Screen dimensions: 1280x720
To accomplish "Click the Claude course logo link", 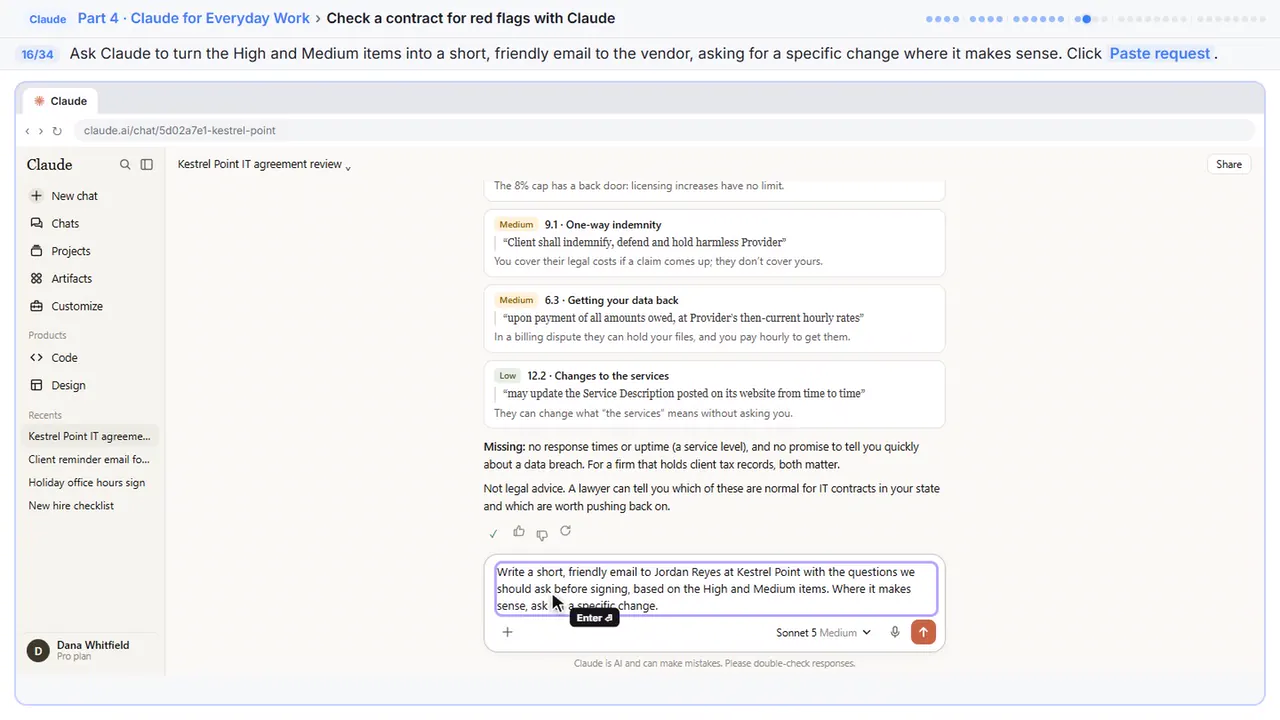I will [x=48, y=19].
